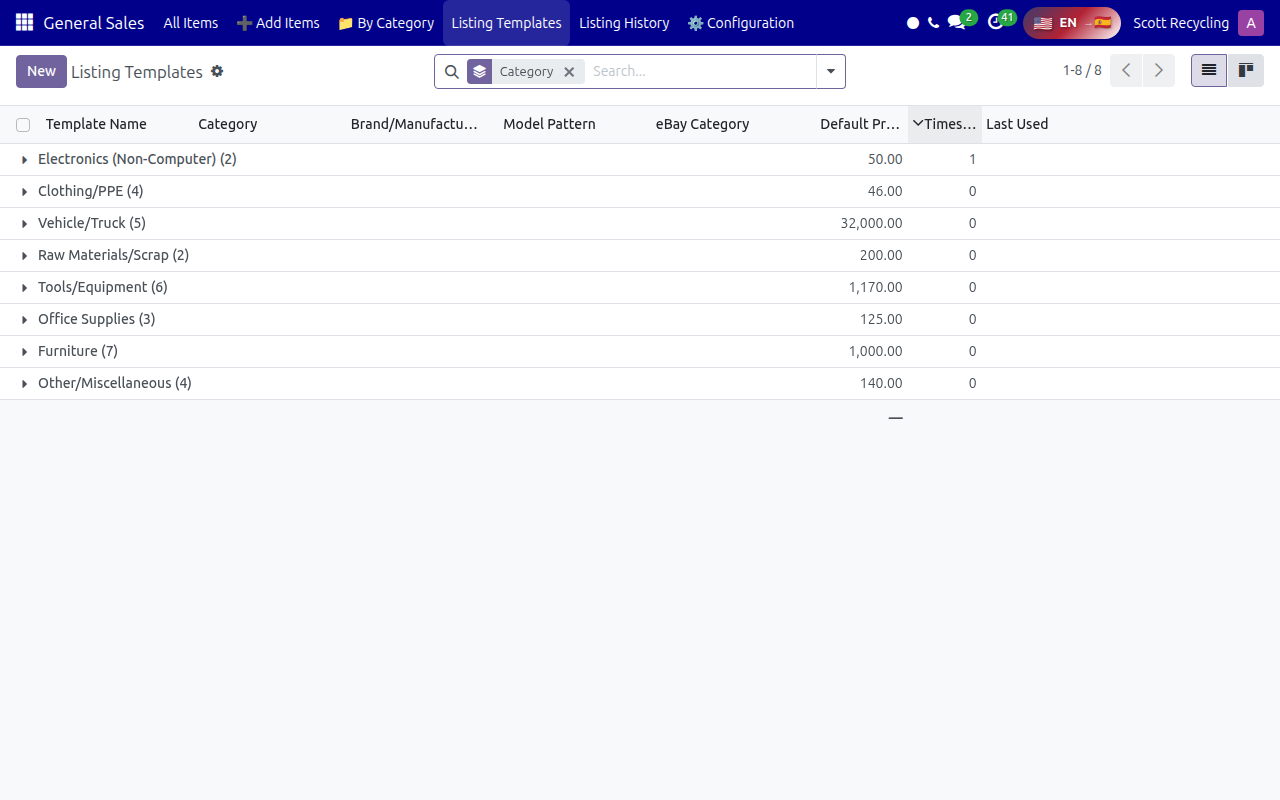Open the By Category menu
This screenshot has width=1280, height=800.
(x=386, y=23)
